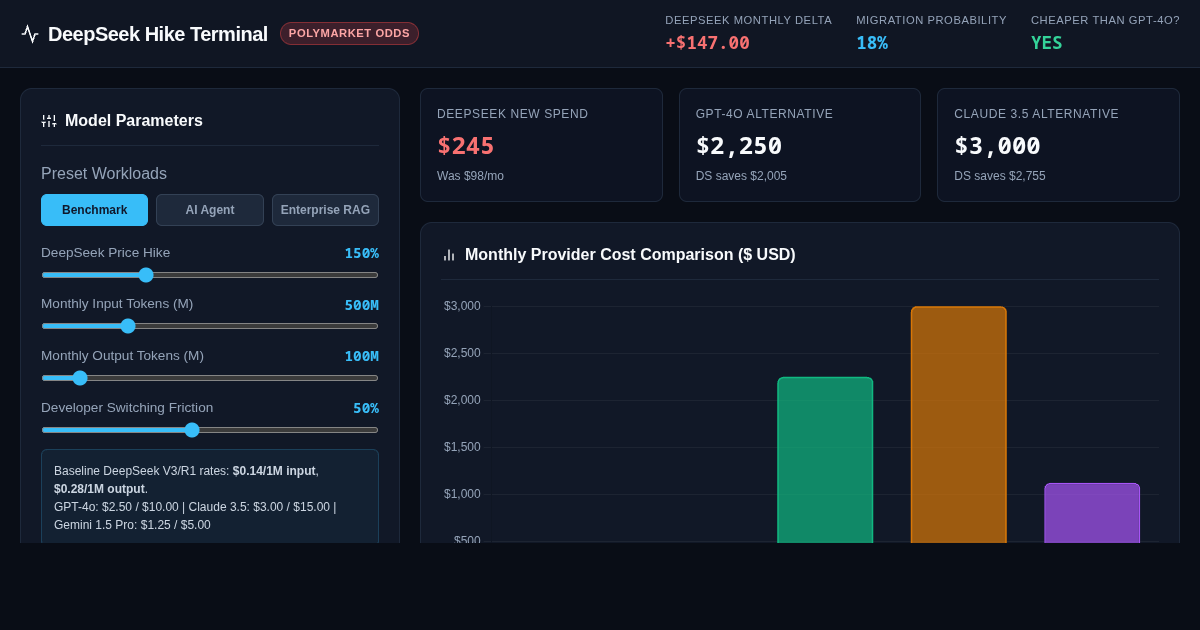The width and height of the screenshot is (1200, 630).
Task: Click the YES cheaper than GPT-4o value
Action: 1047,43
